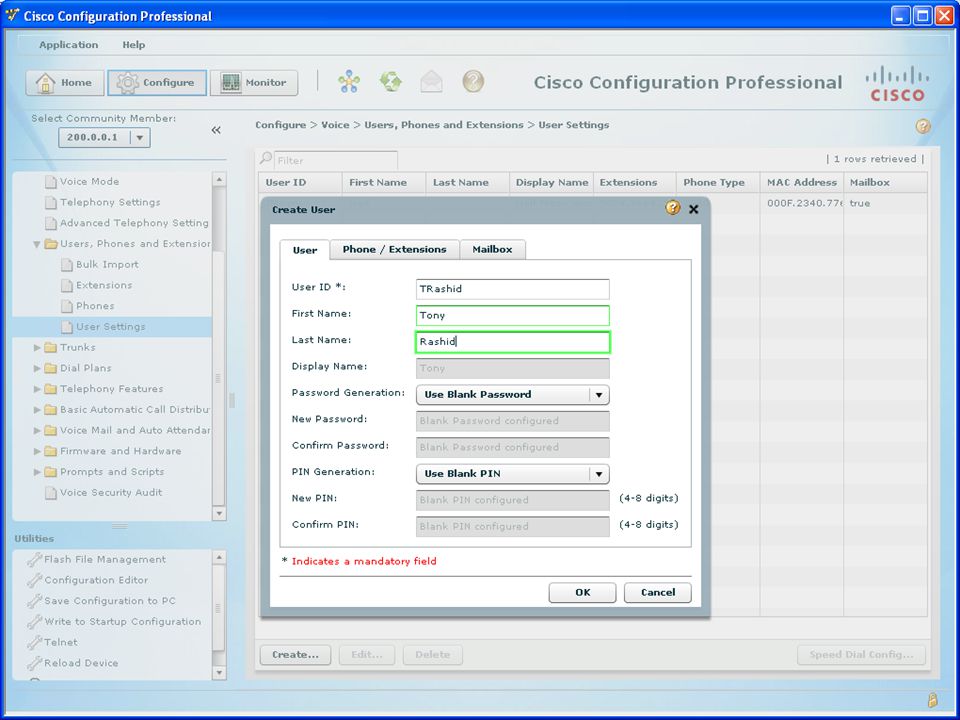Switch to Phone / Extensions tab
Screen dimensions: 960x720
coord(394,249)
